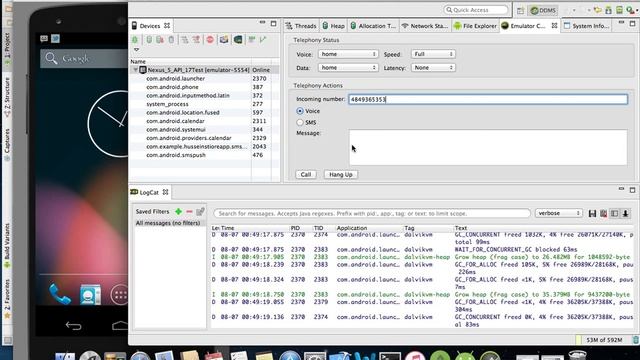Open the Network Statistics tab
Viewport: 640px width, 360px height.
point(425,26)
